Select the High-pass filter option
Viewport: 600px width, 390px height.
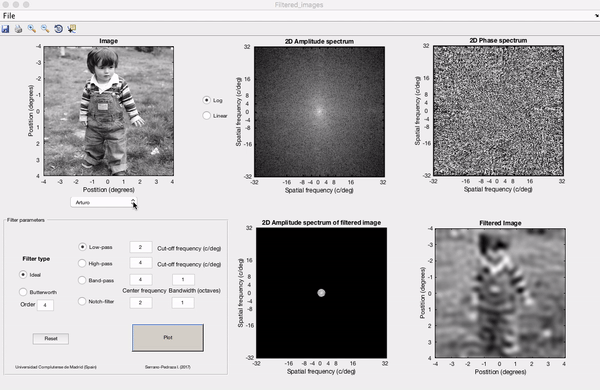coord(82,263)
